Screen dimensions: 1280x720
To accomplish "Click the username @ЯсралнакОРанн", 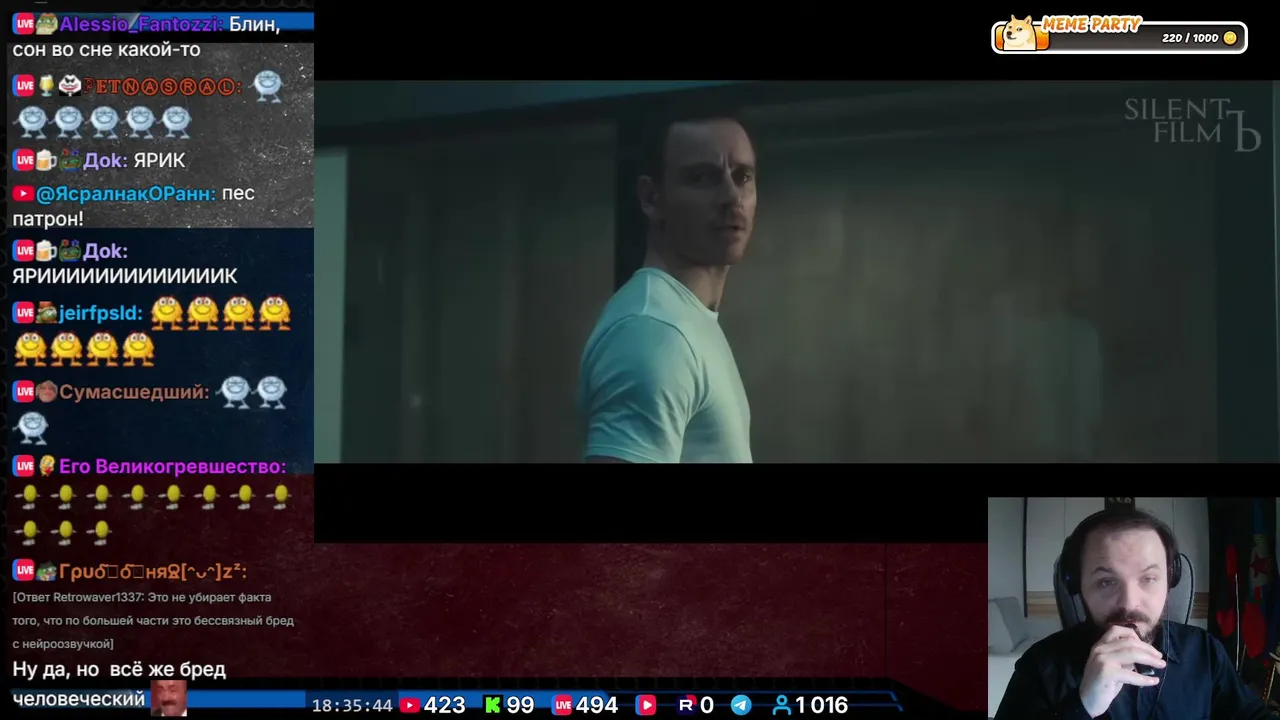I will click(125, 194).
